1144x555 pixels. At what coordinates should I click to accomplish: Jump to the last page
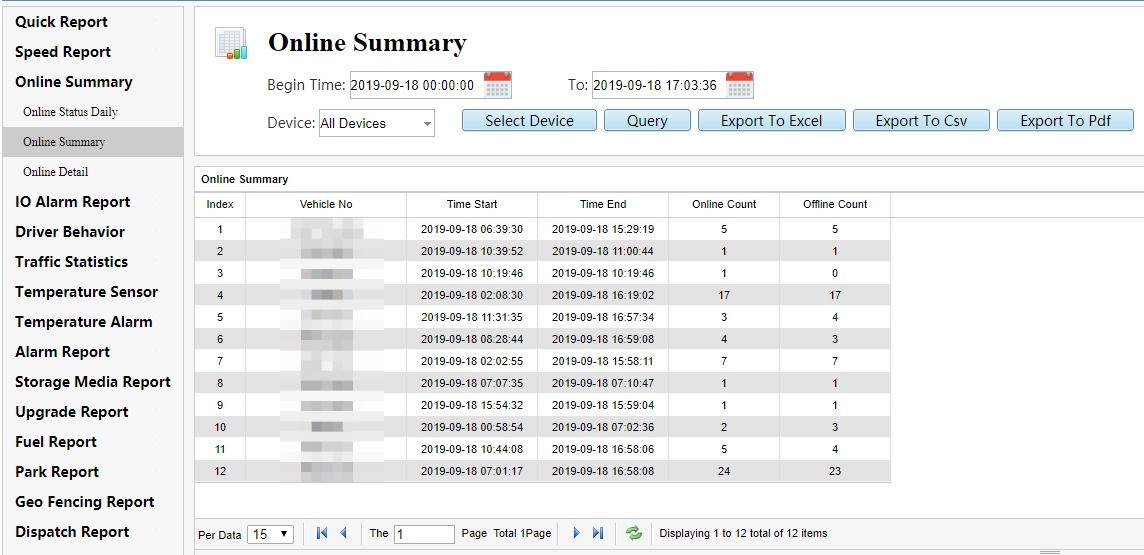pos(598,534)
